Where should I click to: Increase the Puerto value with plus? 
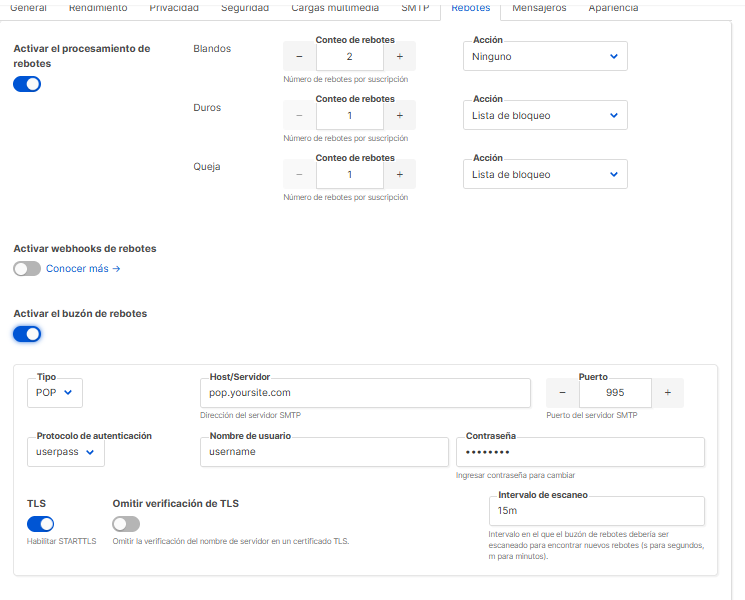click(x=667, y=393)
